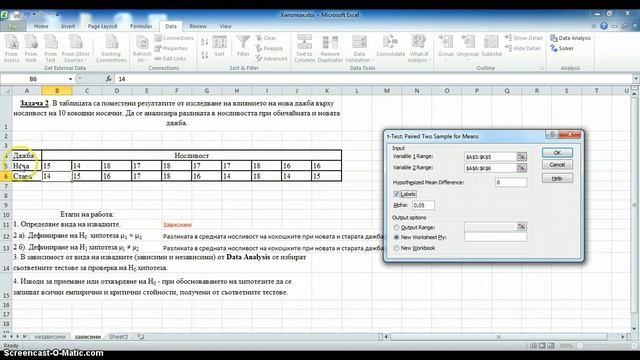Click the Connections ribbon button
This screenshot has height=360, width=640.
tap(174, 38)
